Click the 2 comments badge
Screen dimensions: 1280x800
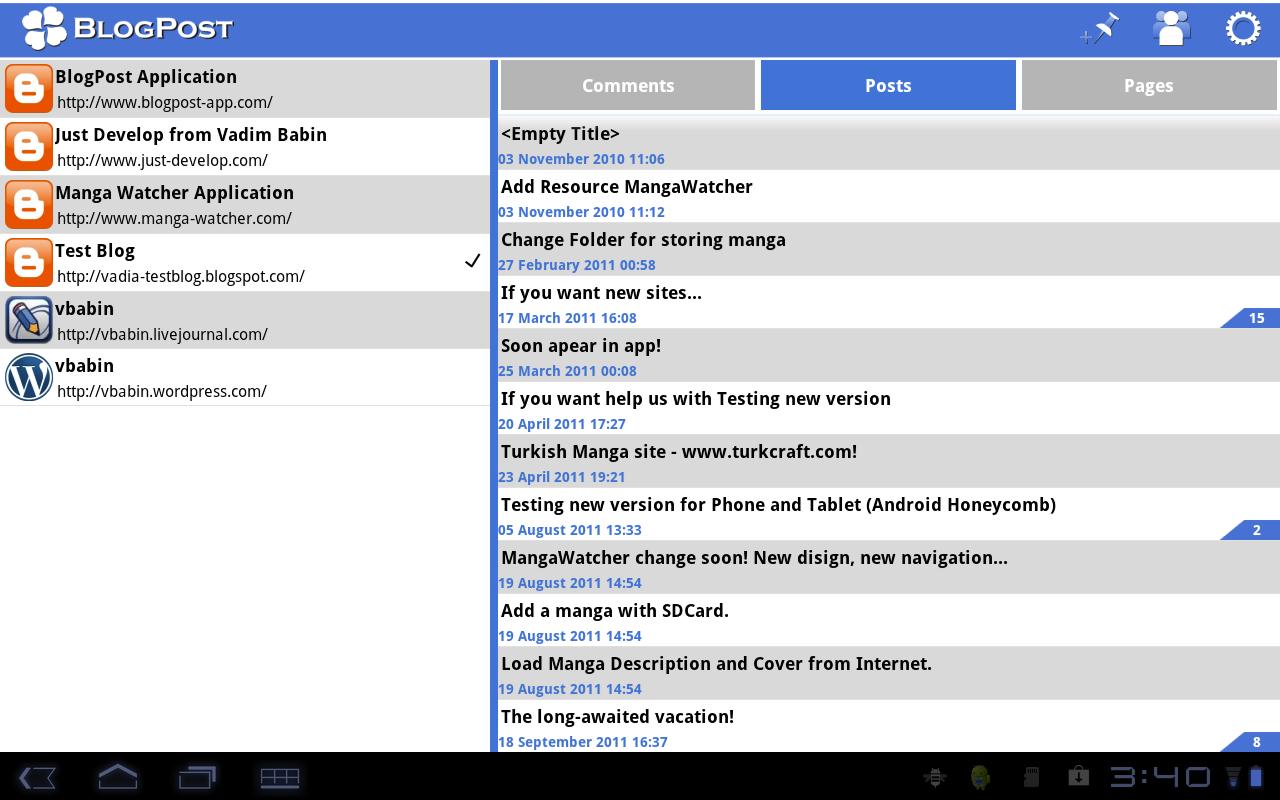point(1252,530)
